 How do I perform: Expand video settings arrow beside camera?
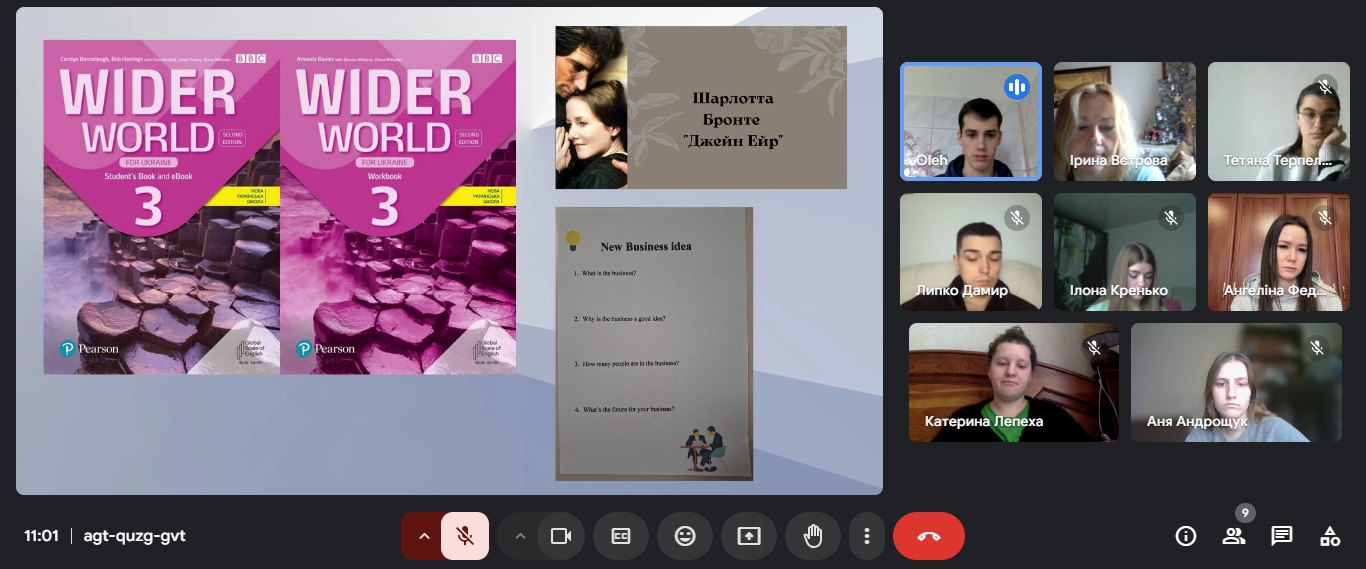[518, 536]
